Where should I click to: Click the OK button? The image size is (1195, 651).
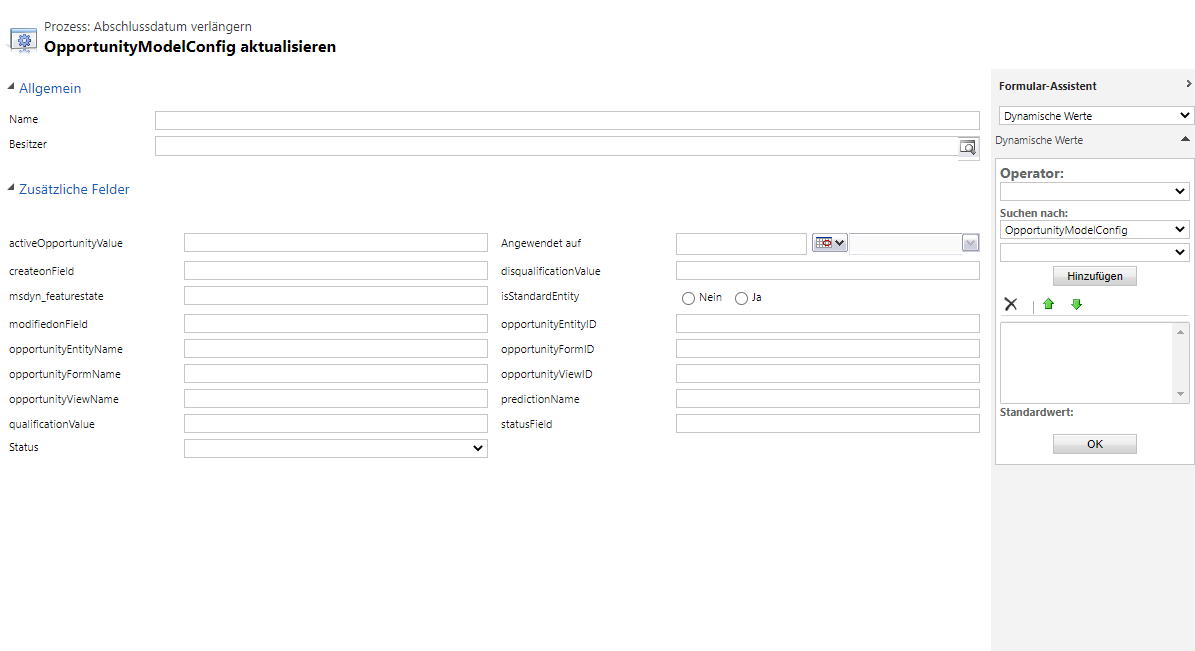(1094, 444)
